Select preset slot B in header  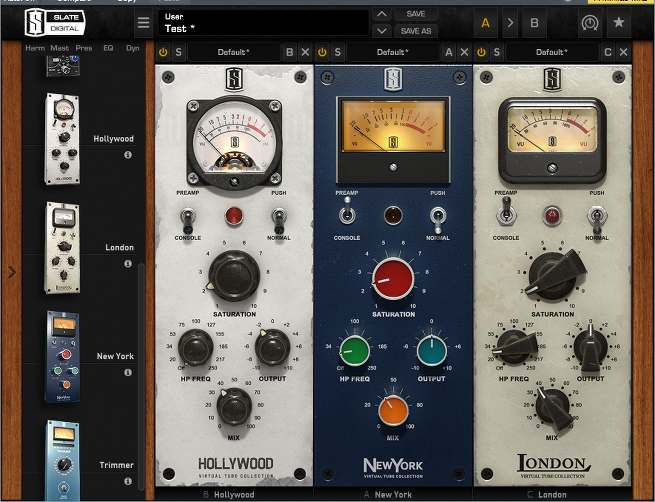click(x=534, y=23)
